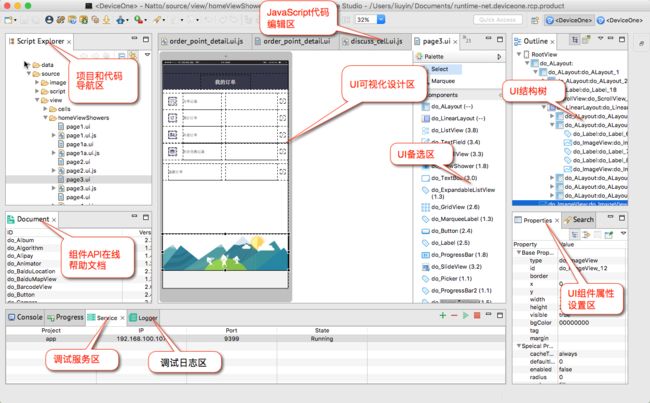Open the zoom percentage dropdown at 32%
The height and width of the screenshot is (403, 650).
tap(381, 19)
